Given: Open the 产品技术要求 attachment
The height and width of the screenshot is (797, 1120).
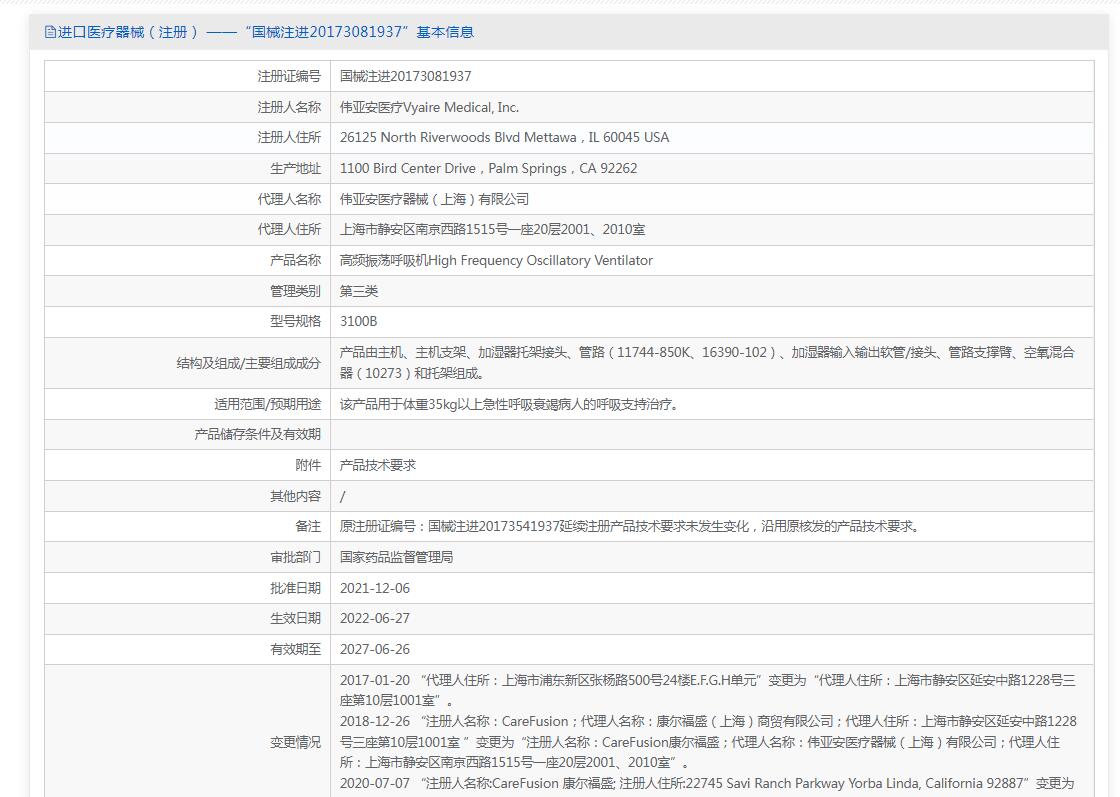Looking at the screenshot, I should [378, 465].
